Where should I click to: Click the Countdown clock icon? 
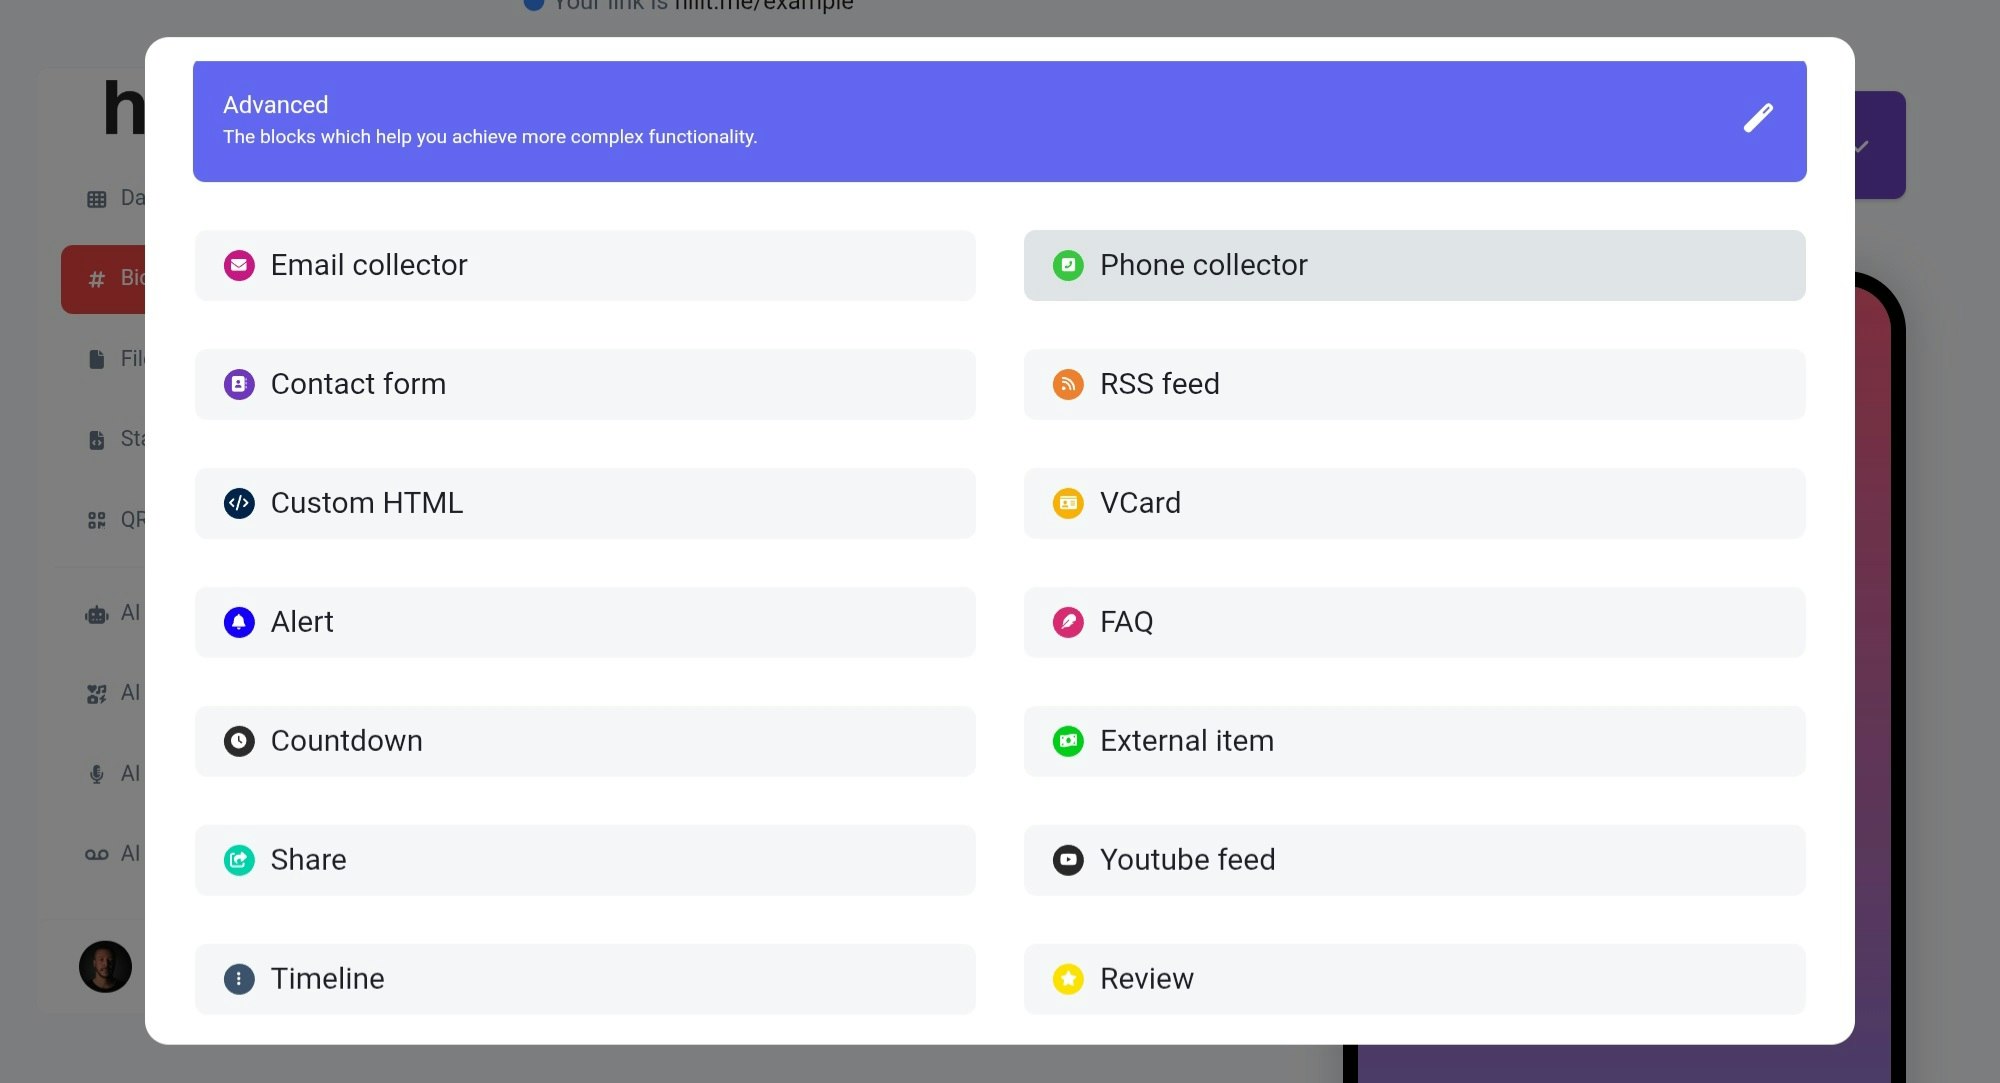pyautogui.click(x=239, y=741)
